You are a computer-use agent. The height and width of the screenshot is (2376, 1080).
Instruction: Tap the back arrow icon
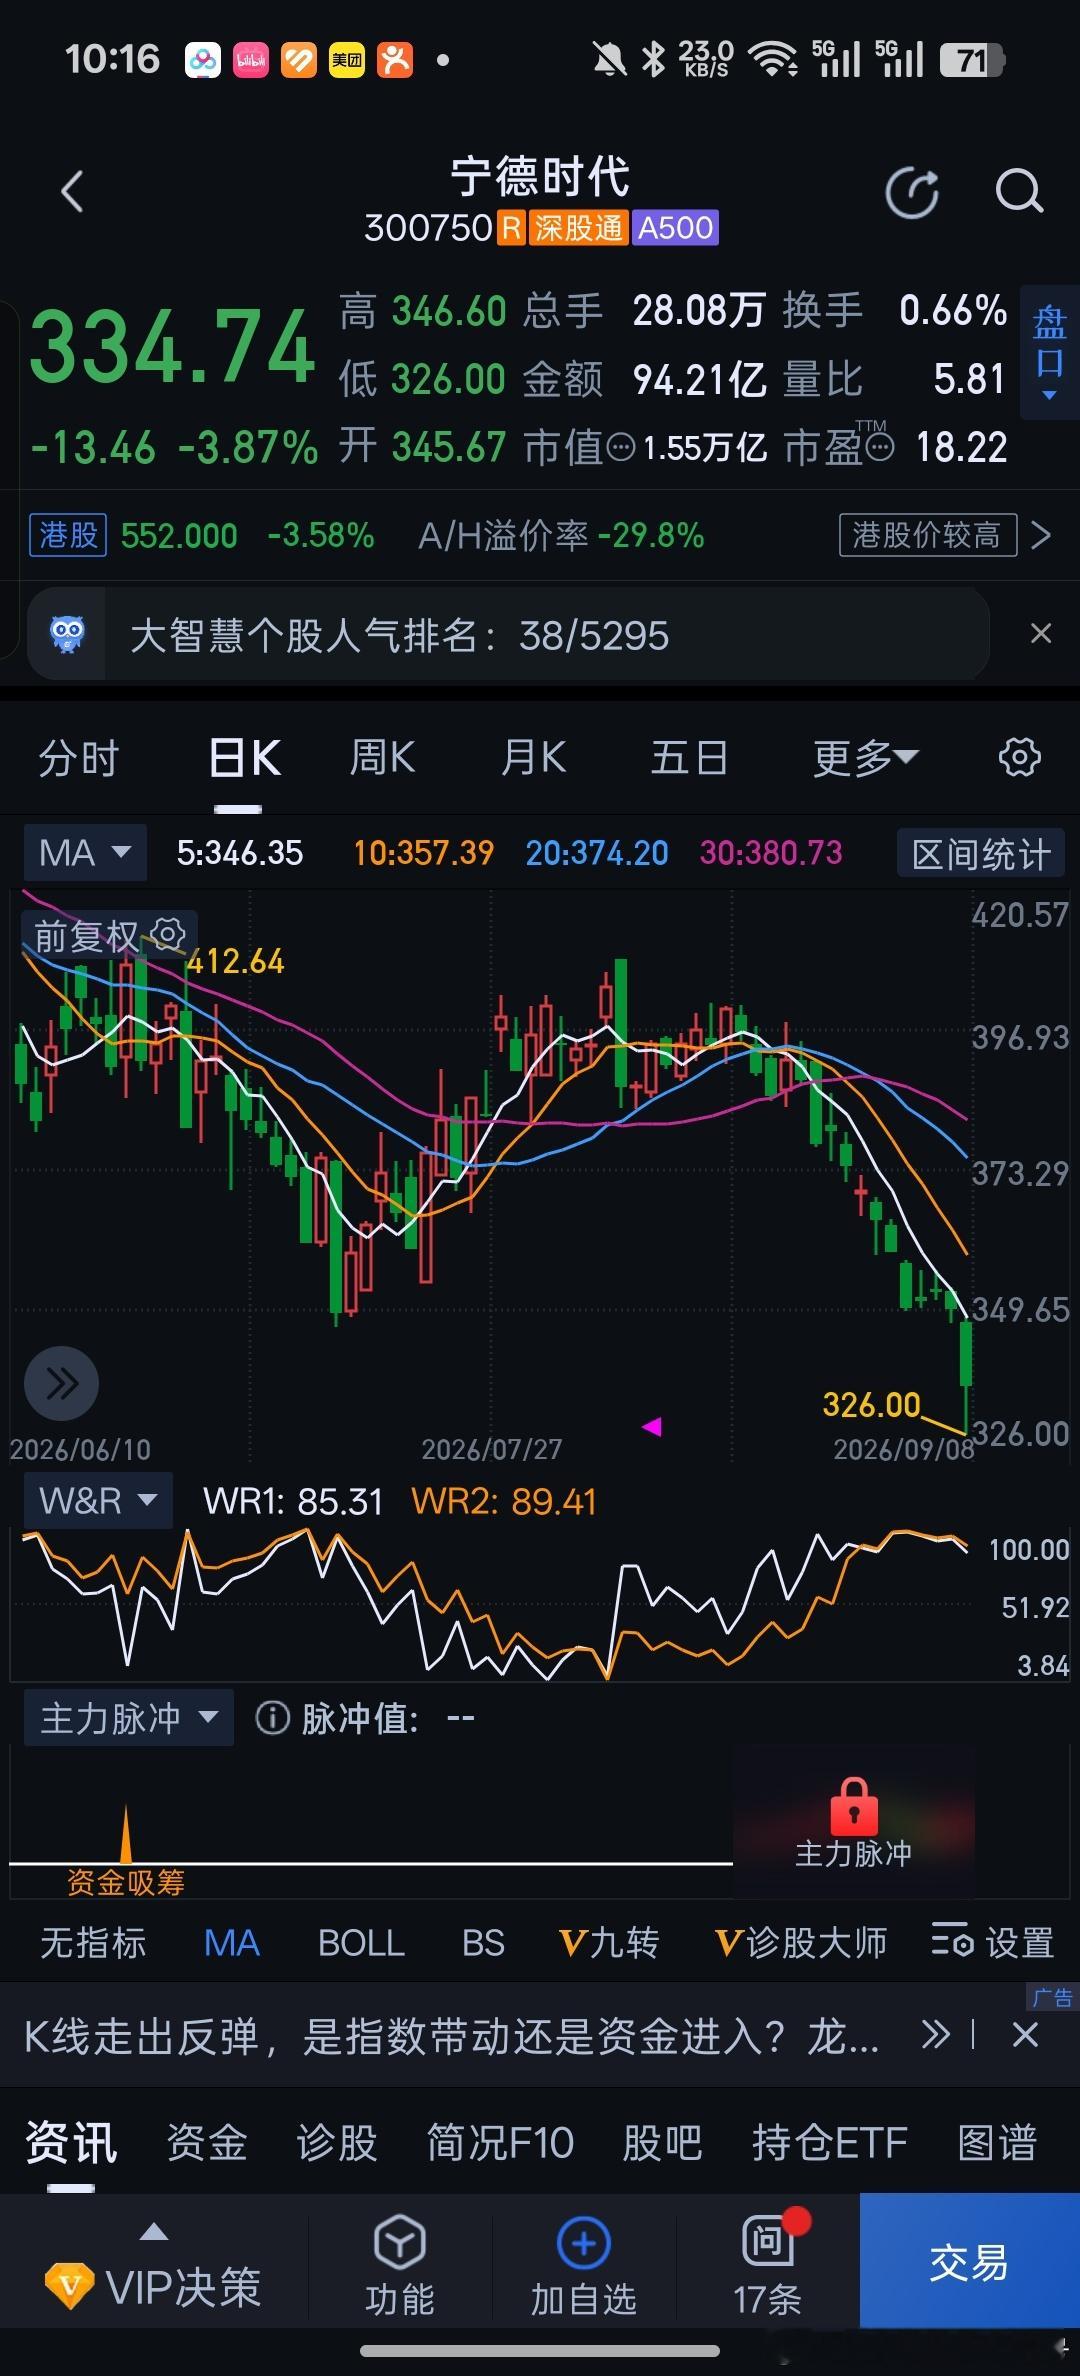coord(72,191)
